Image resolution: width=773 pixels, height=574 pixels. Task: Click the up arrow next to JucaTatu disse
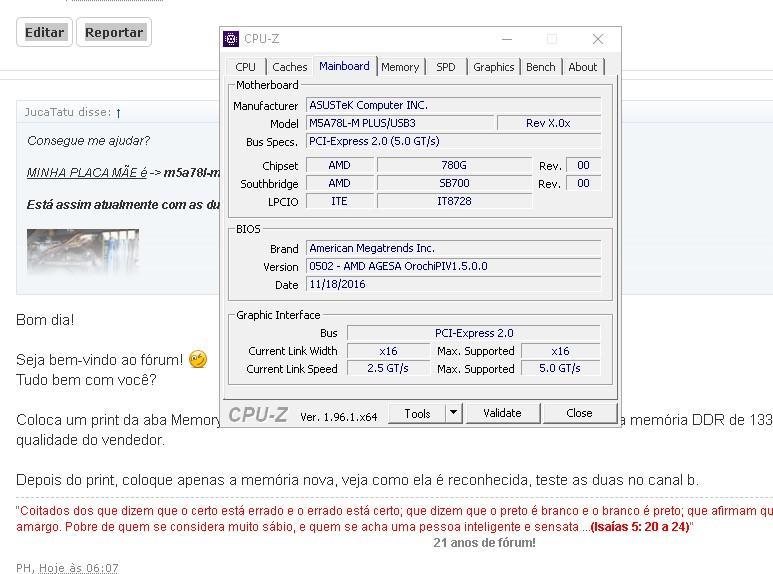click(x=118, y=113)
